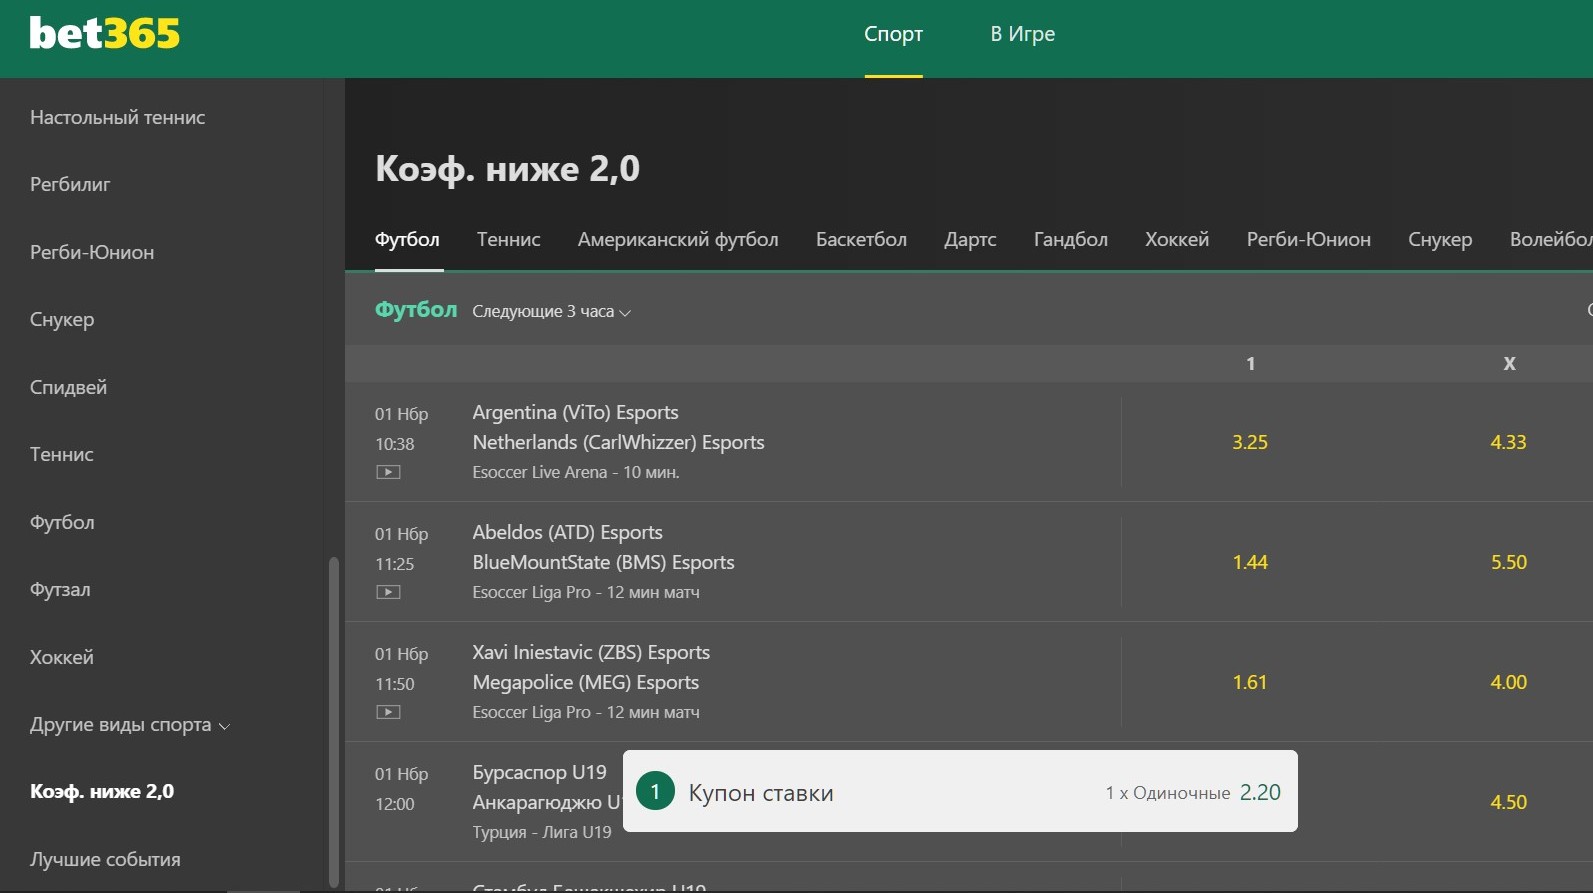Open Бурсаспор U19 match
Image resolution: width=1593 pixels, height=893 pixels.
pyautogui.click(x=539, y=773)
